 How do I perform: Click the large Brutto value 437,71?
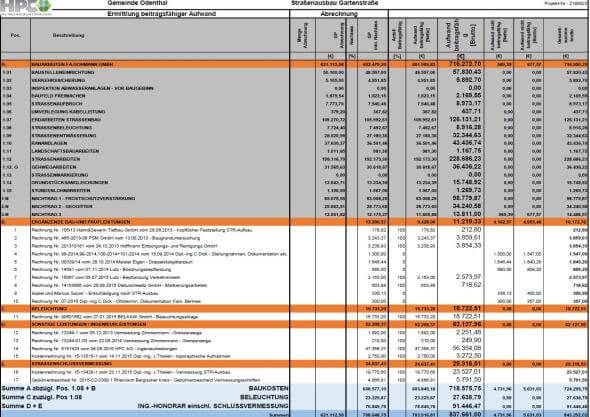point(471,111)
